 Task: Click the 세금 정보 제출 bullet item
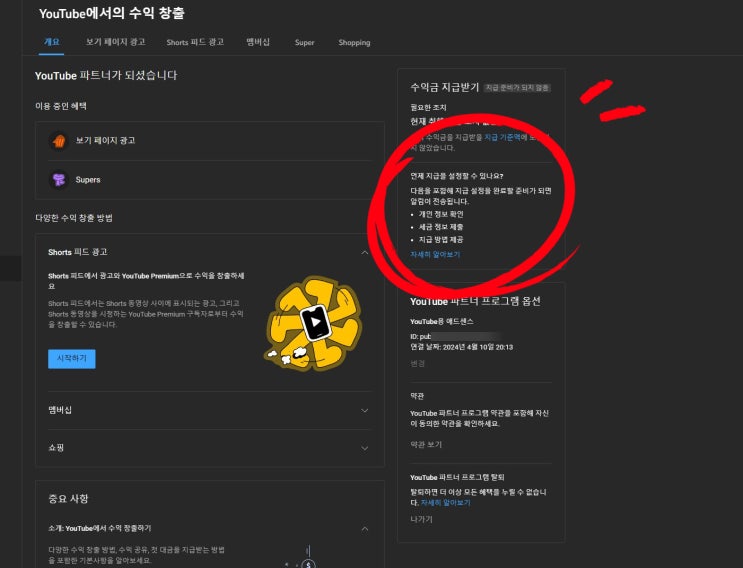[441, 227]
